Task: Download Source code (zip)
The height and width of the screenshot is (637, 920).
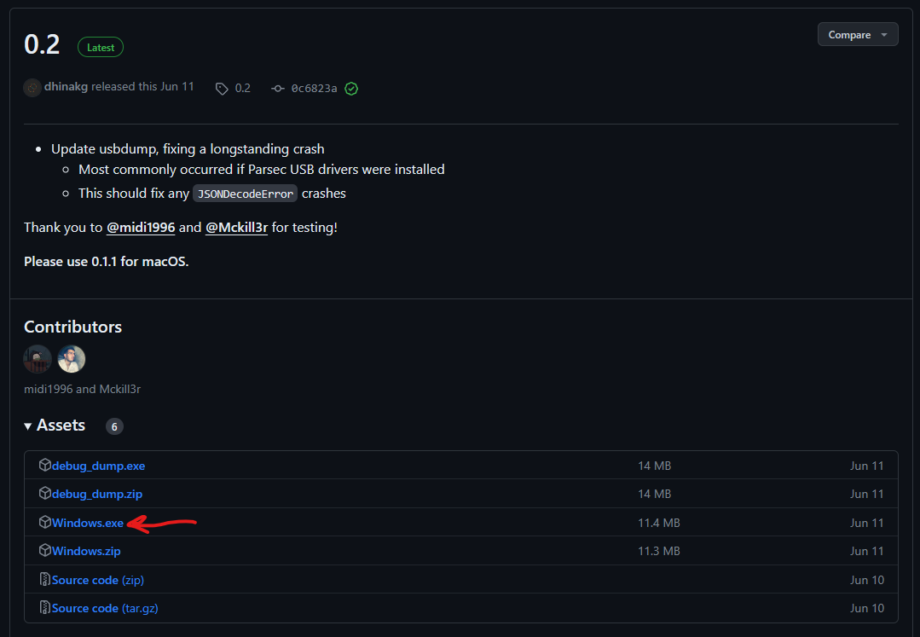Action: [98, 580]
